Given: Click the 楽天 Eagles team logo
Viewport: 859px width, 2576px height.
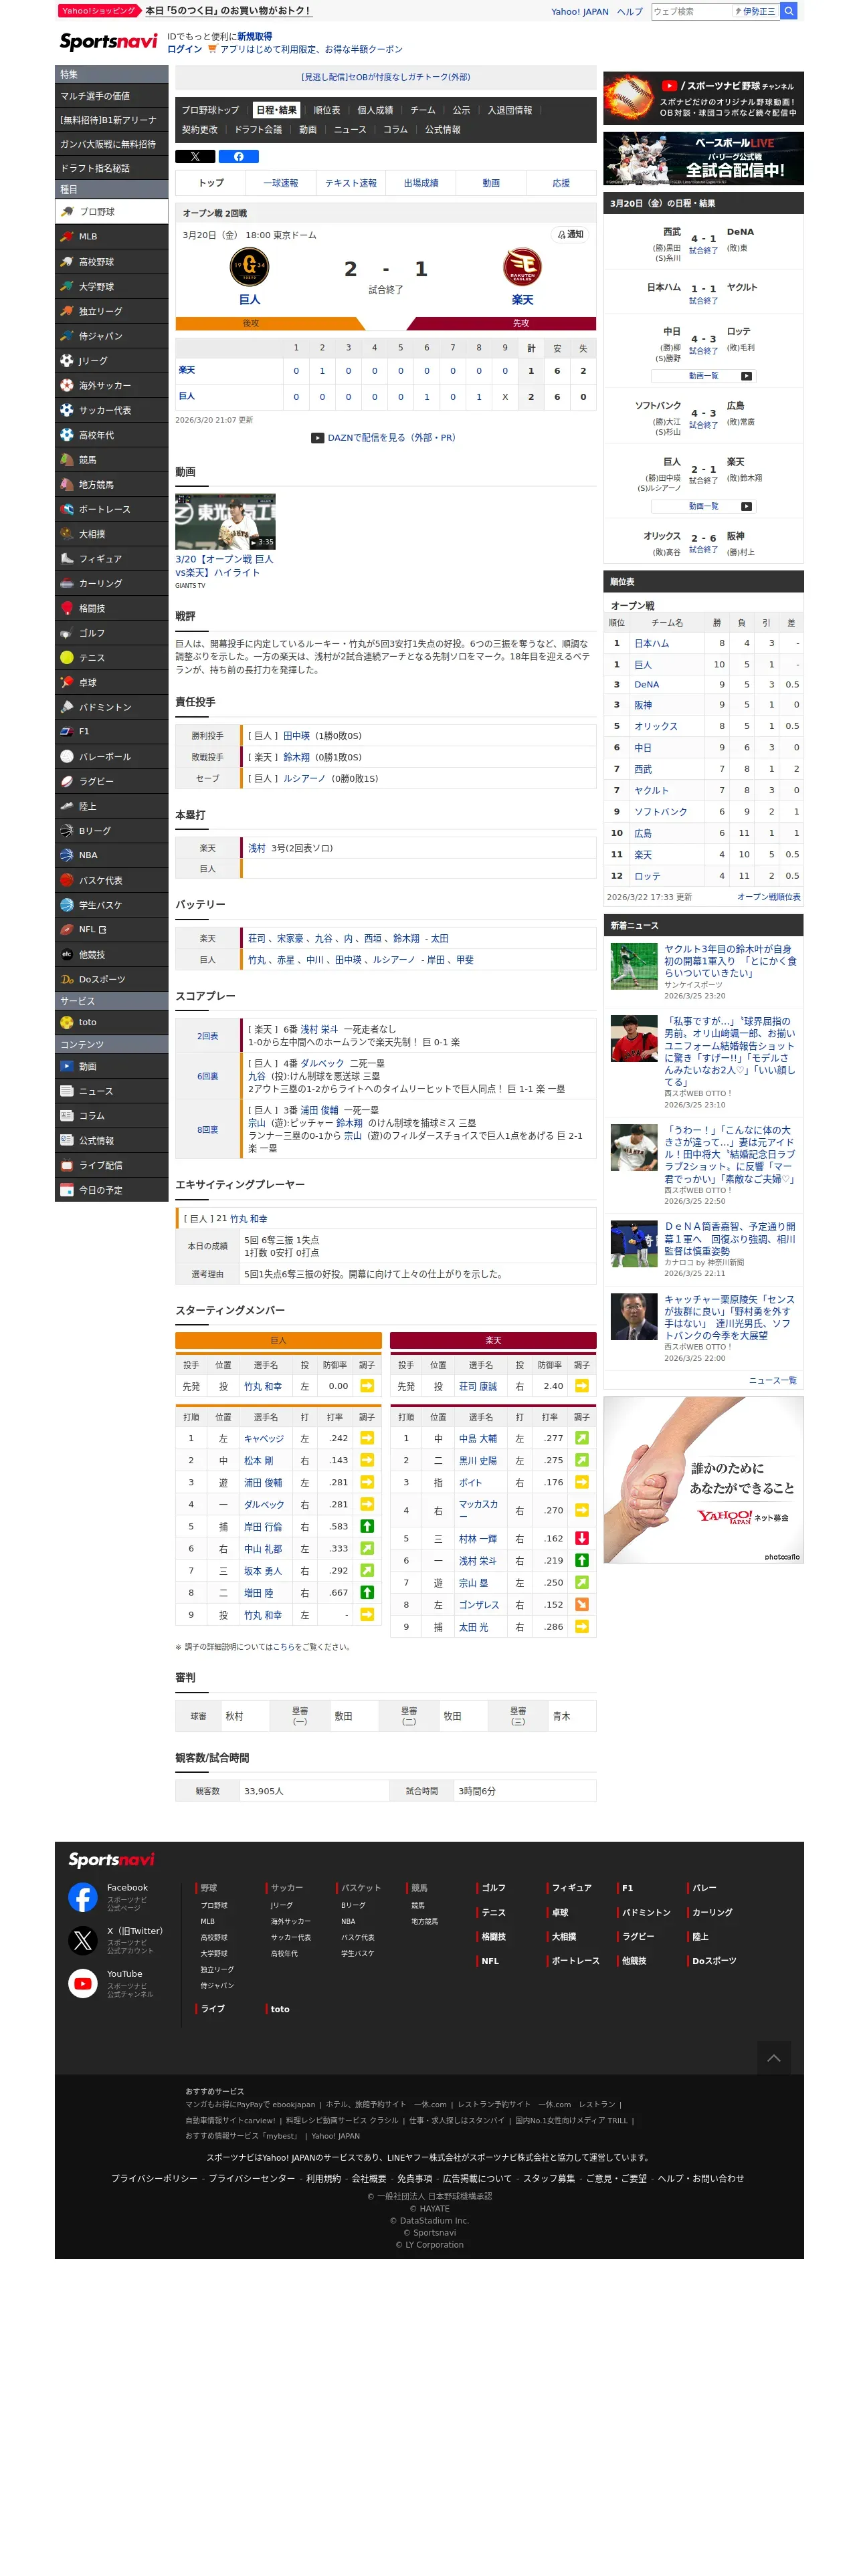Looking at the screenshot, I should [522, 267].
